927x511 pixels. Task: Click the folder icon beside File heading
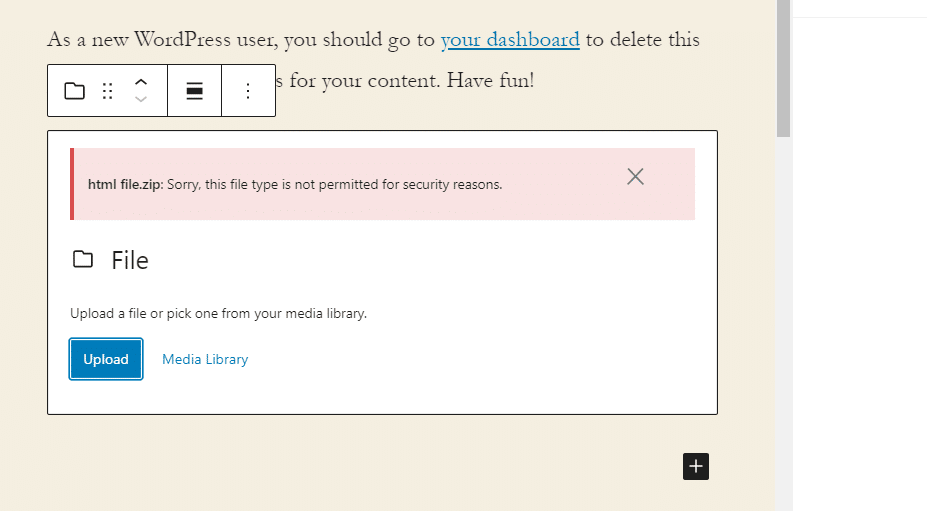click(x=83, y=260)
